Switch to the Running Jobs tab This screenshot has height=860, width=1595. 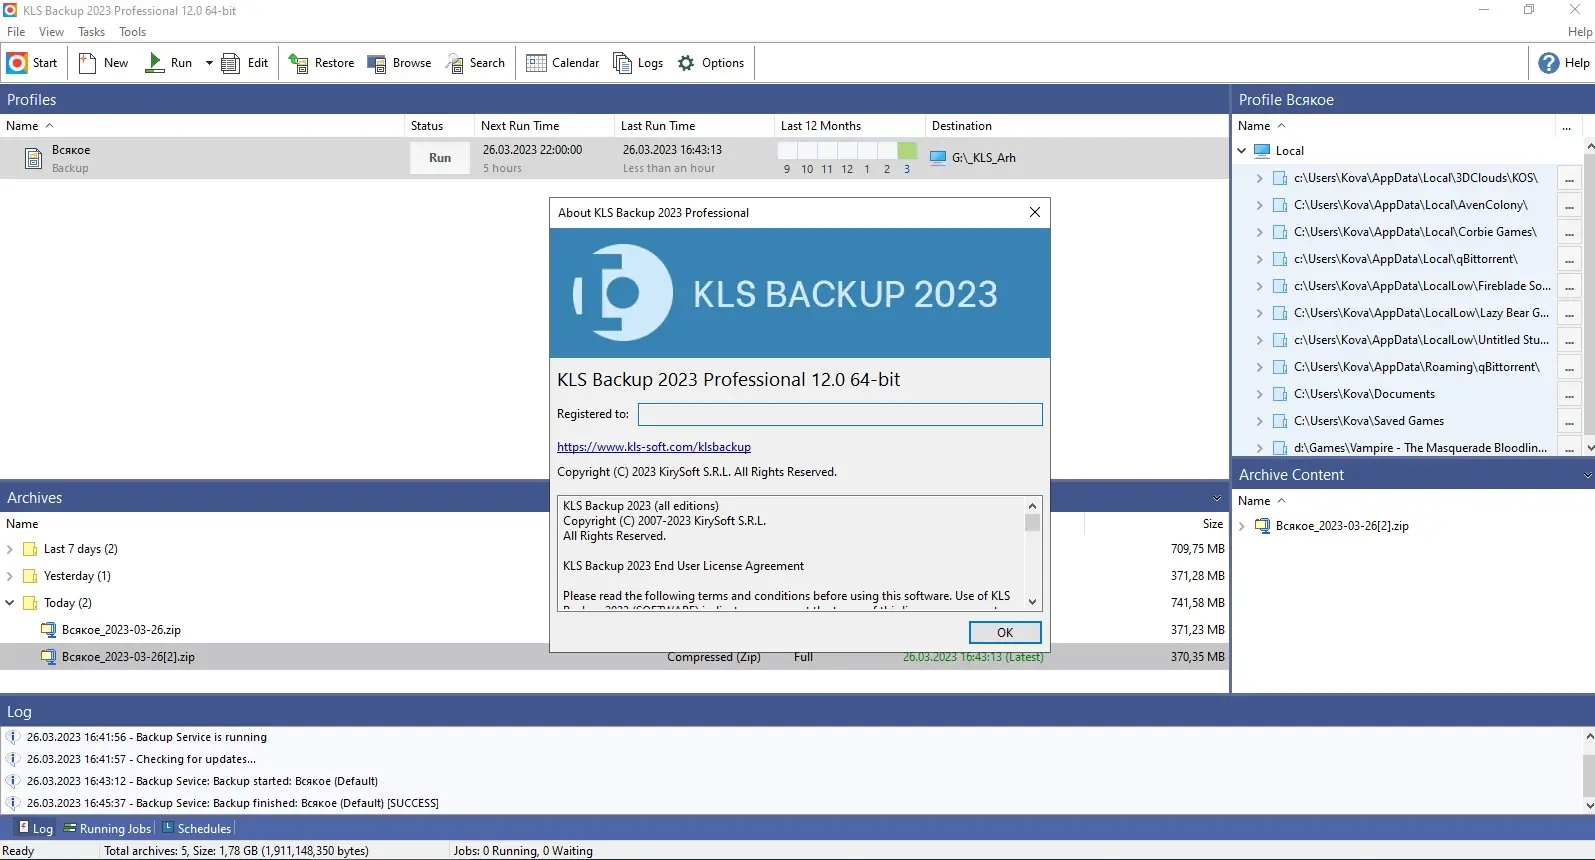(108, 828)
